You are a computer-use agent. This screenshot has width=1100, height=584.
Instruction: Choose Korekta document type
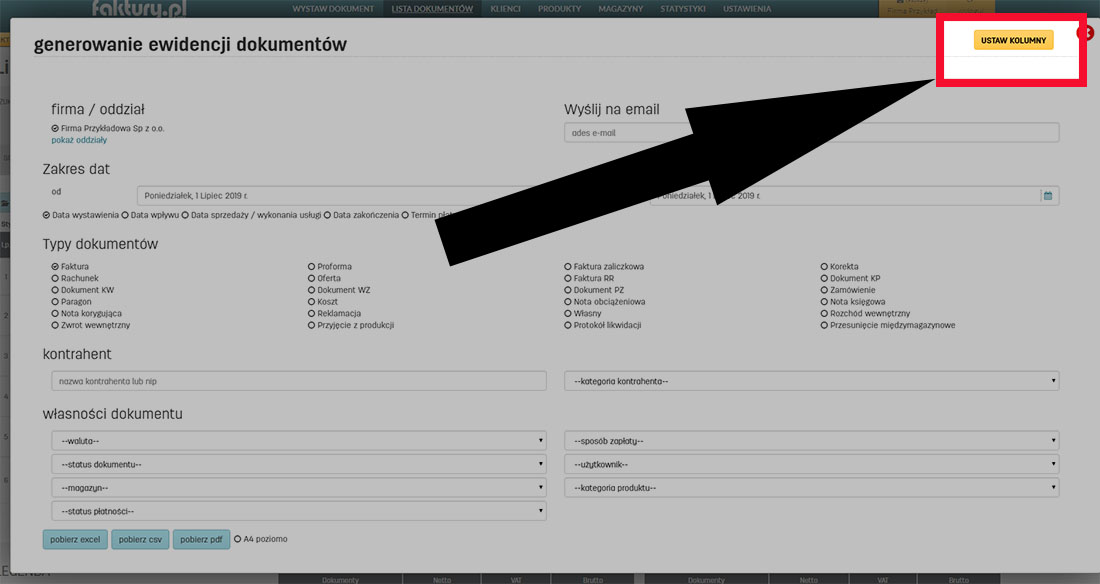tap(824, 267)
